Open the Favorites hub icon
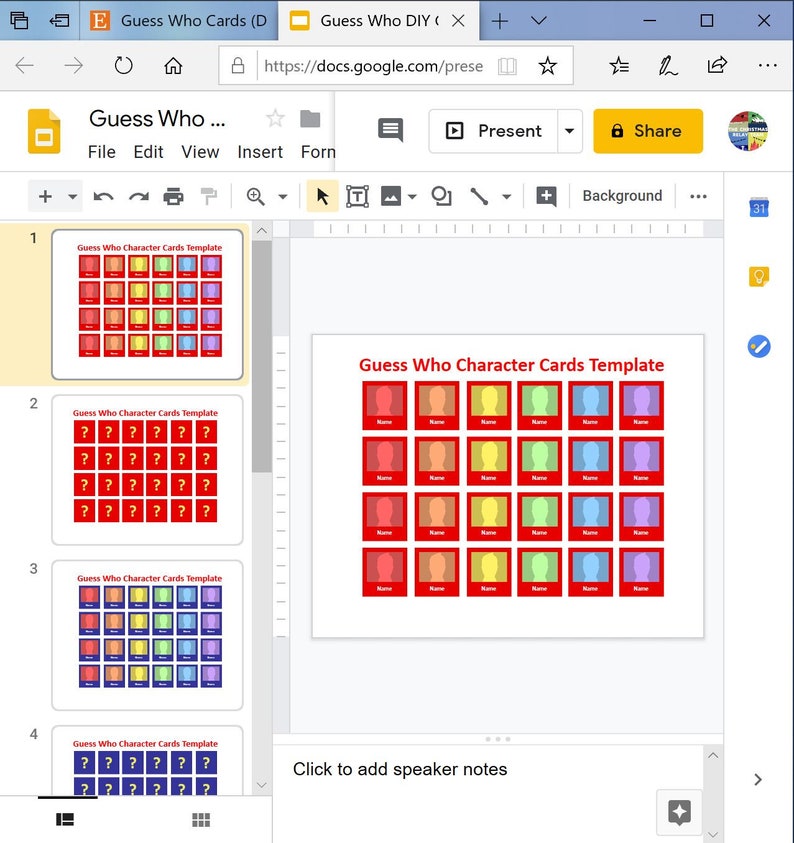Image resolution: width=794 pixels, height=843 pixels. click(619, 66)
